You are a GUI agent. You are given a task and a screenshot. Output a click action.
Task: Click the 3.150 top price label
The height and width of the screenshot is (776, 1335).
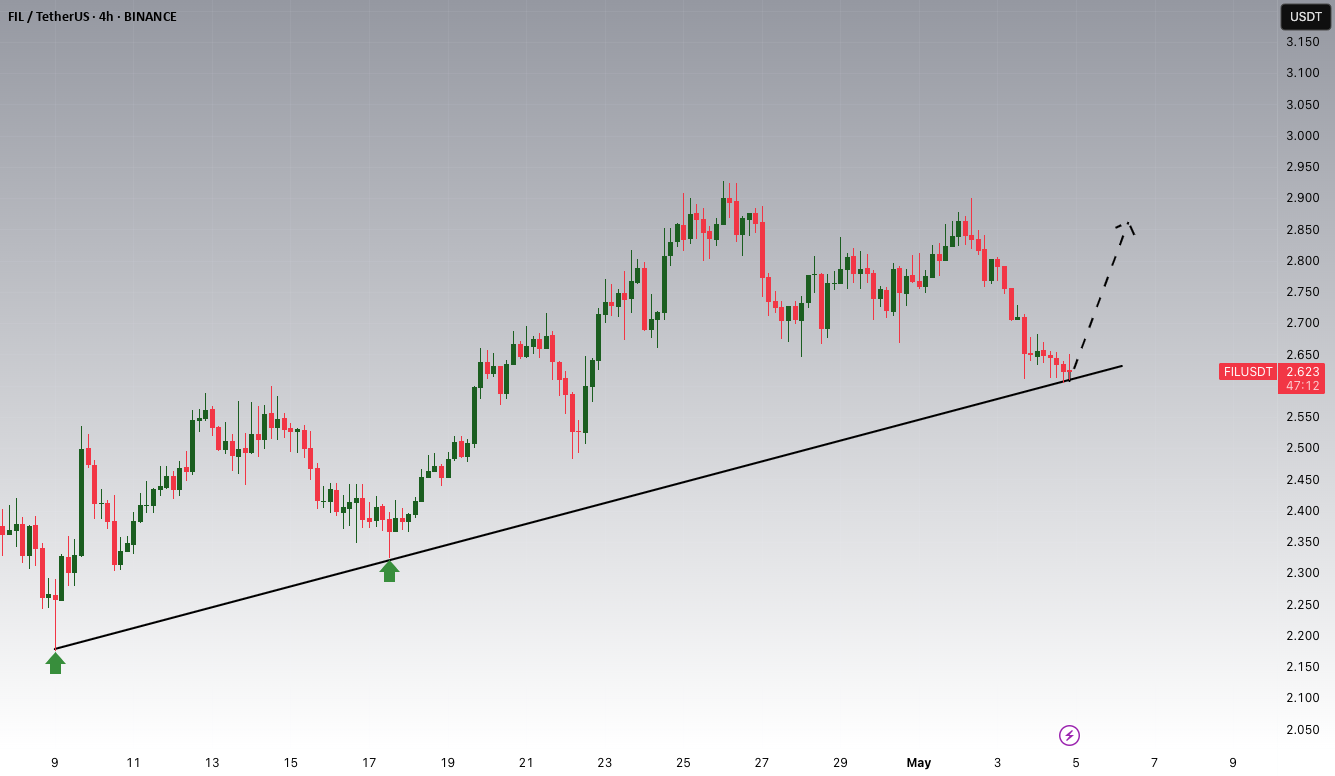[x=1301, y=42]
